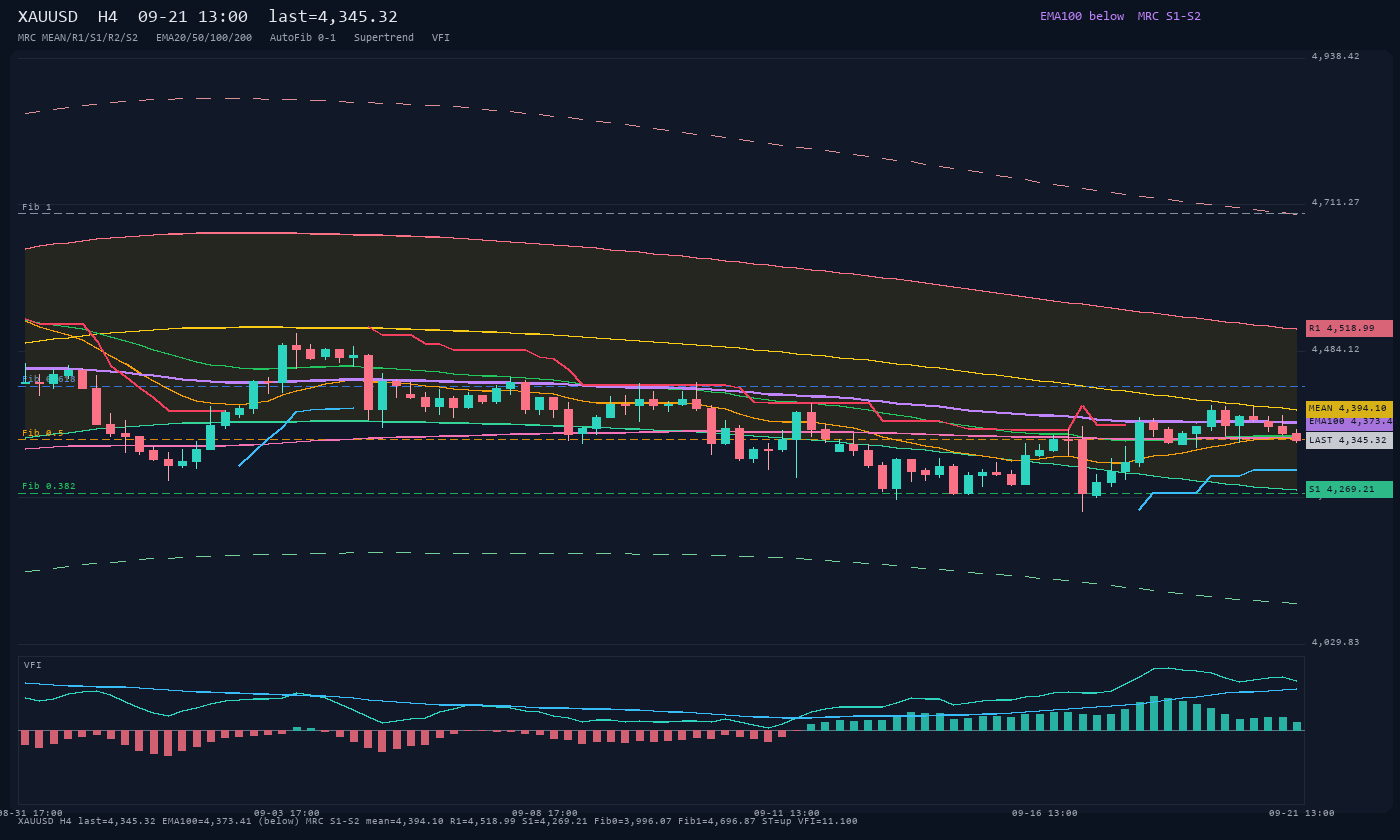This screenshot has width=1400, height=840.
Task: Click the "09-21 13:00" time axis label
Action: [x=1302, y=813]
